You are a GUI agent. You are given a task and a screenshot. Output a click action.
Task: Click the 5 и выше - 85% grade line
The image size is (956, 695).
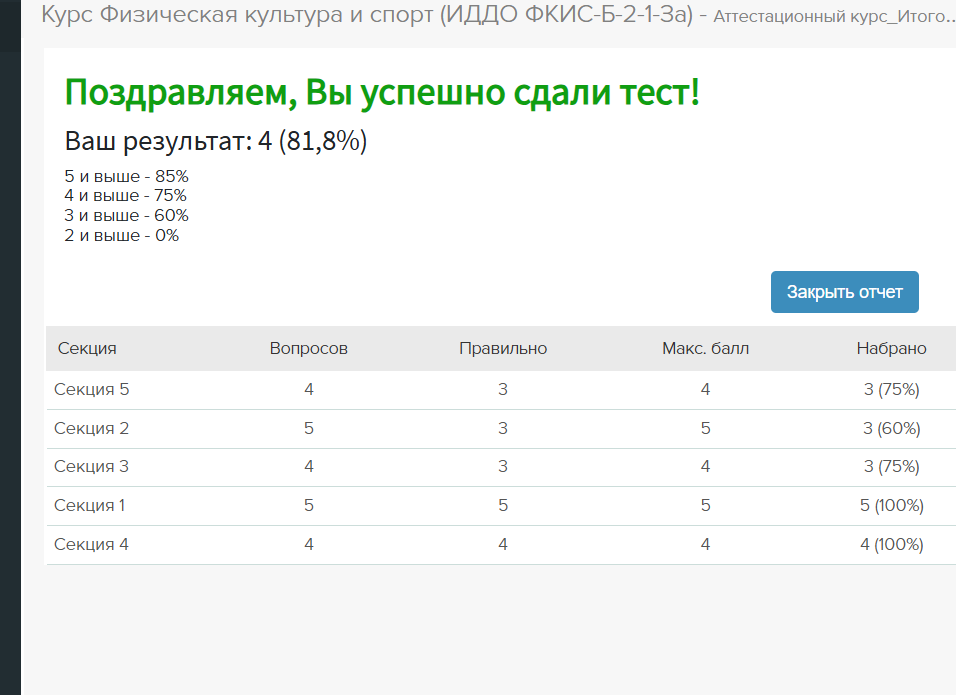126,176
